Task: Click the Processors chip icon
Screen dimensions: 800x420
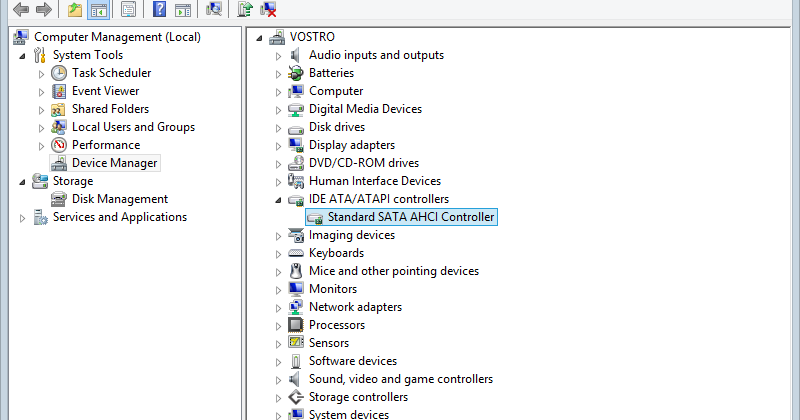Action: click(295, 325)
